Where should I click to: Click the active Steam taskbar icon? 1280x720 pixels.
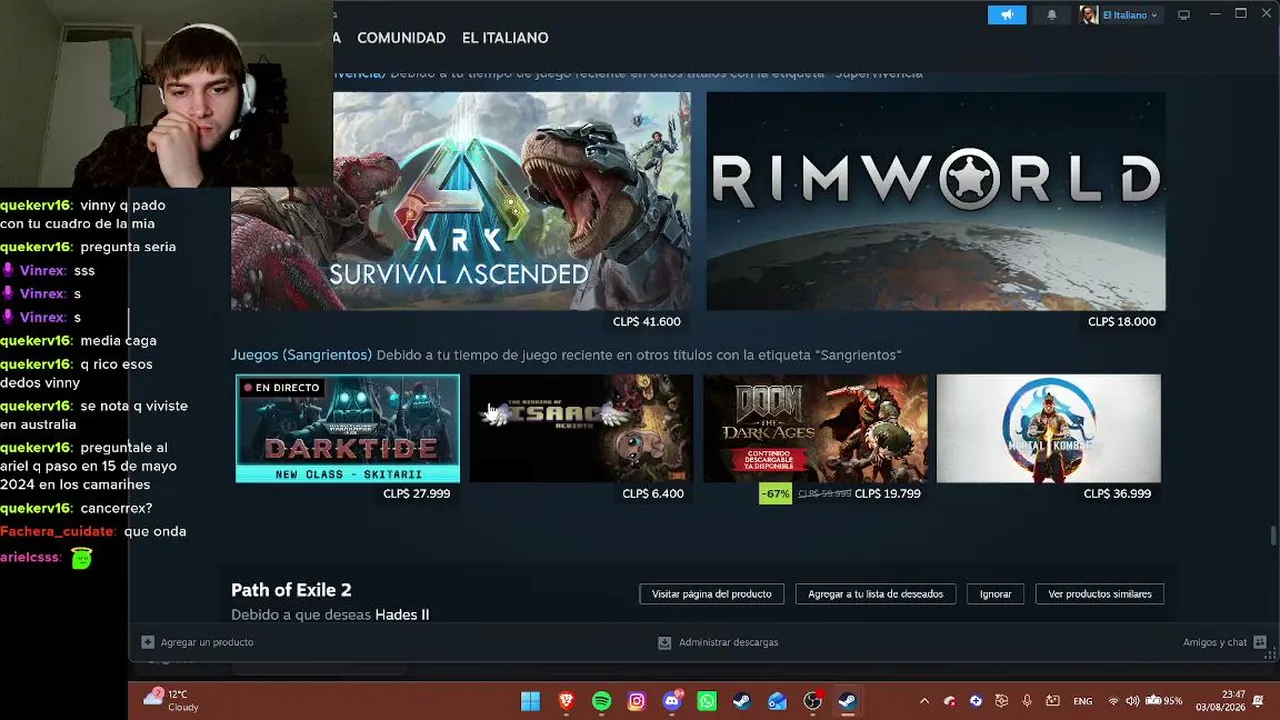pyautogui.click(x=847, y=701)
